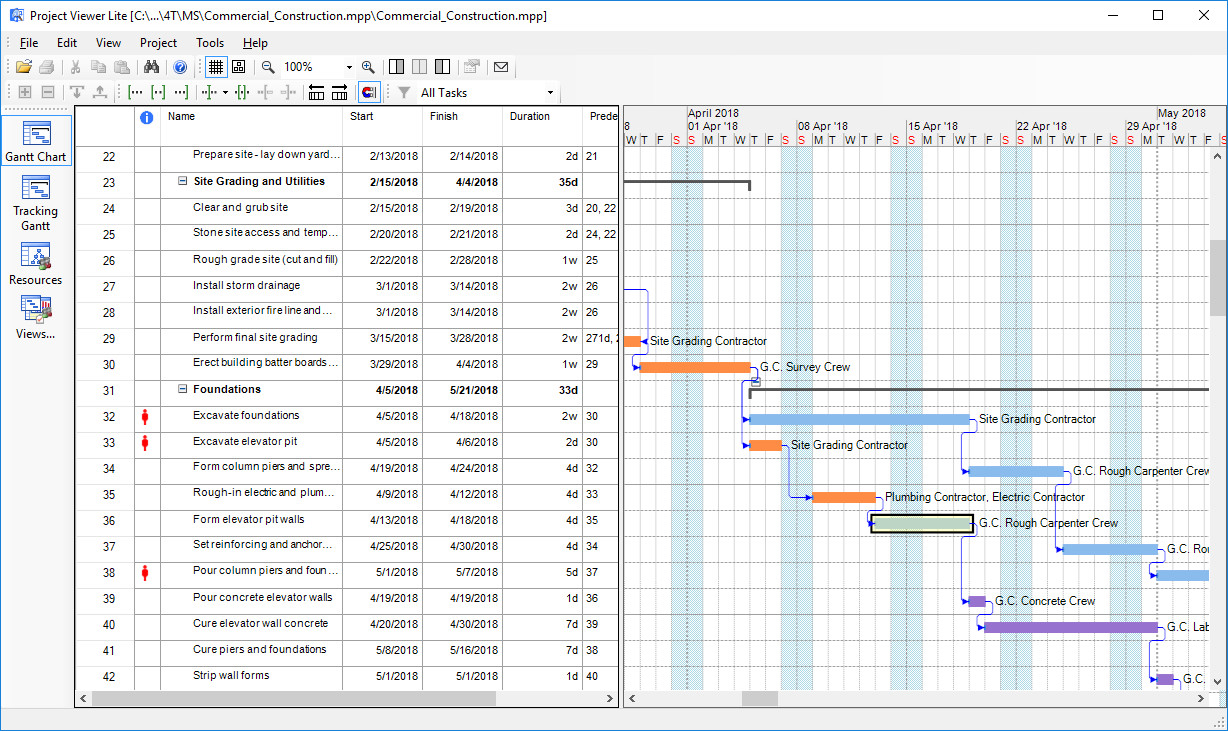Toggle the left-pane view layout icon
Viewport: 1228px width, 731px height.
[396, 67]
